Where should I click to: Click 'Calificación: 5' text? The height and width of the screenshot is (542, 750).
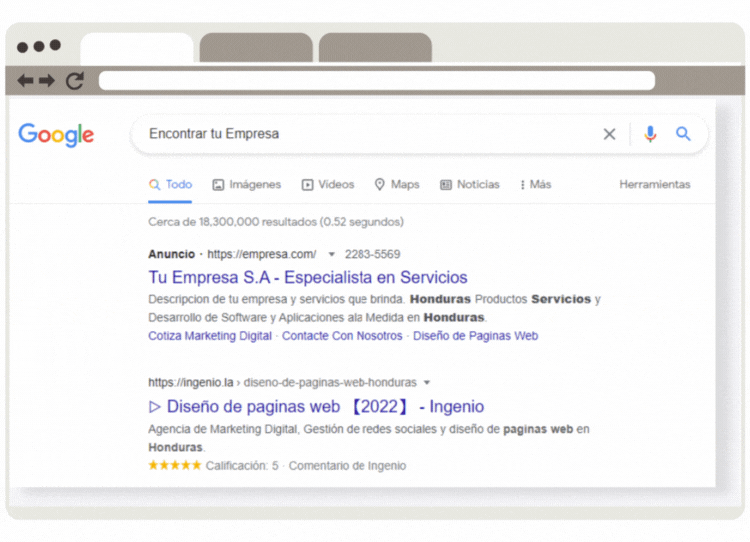242,465
